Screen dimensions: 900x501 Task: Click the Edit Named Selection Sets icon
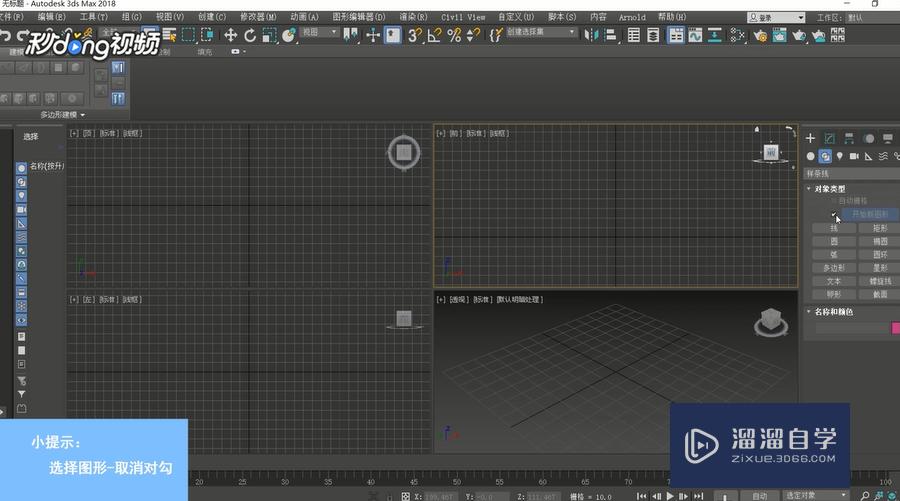(496, 36)
